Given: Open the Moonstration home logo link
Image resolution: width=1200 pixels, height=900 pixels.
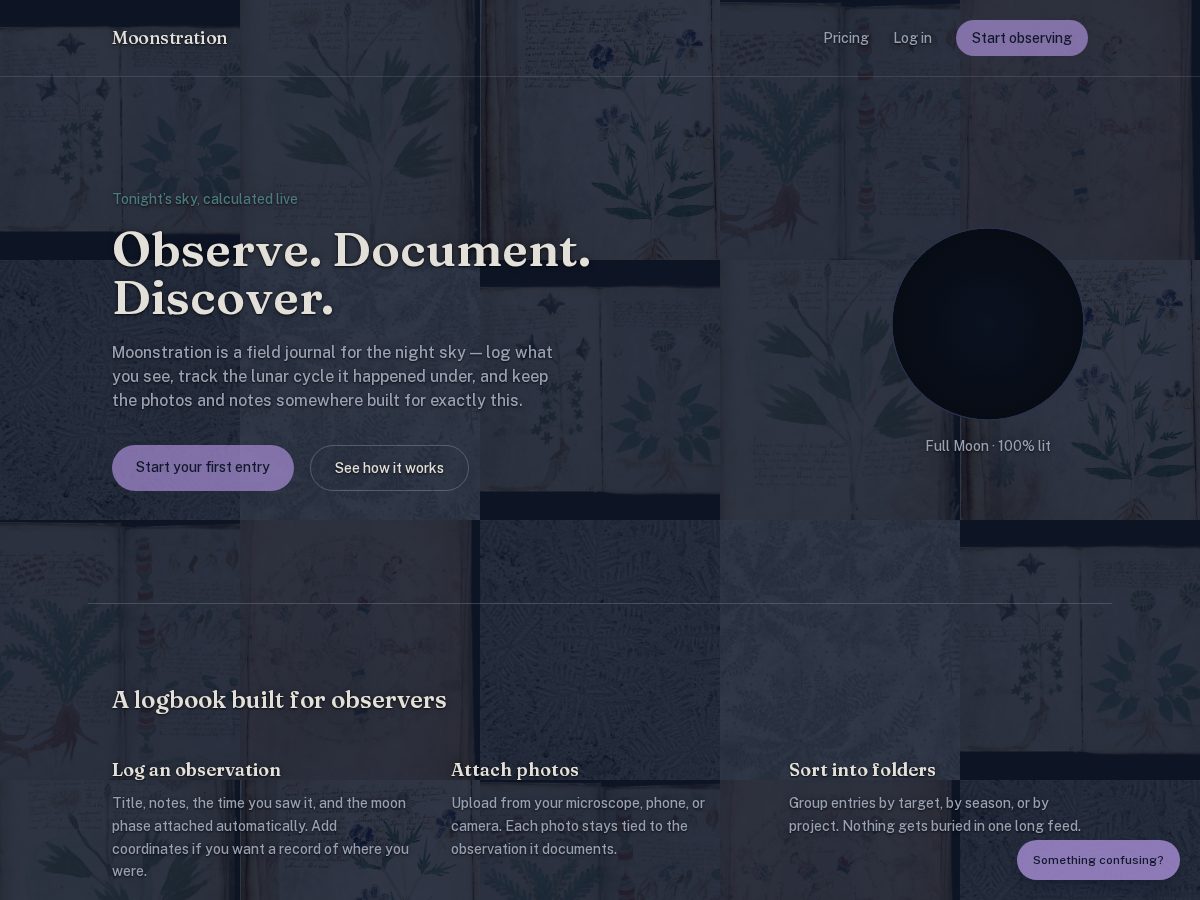Looking at the screenshot, I should click(x=170, y=38).
